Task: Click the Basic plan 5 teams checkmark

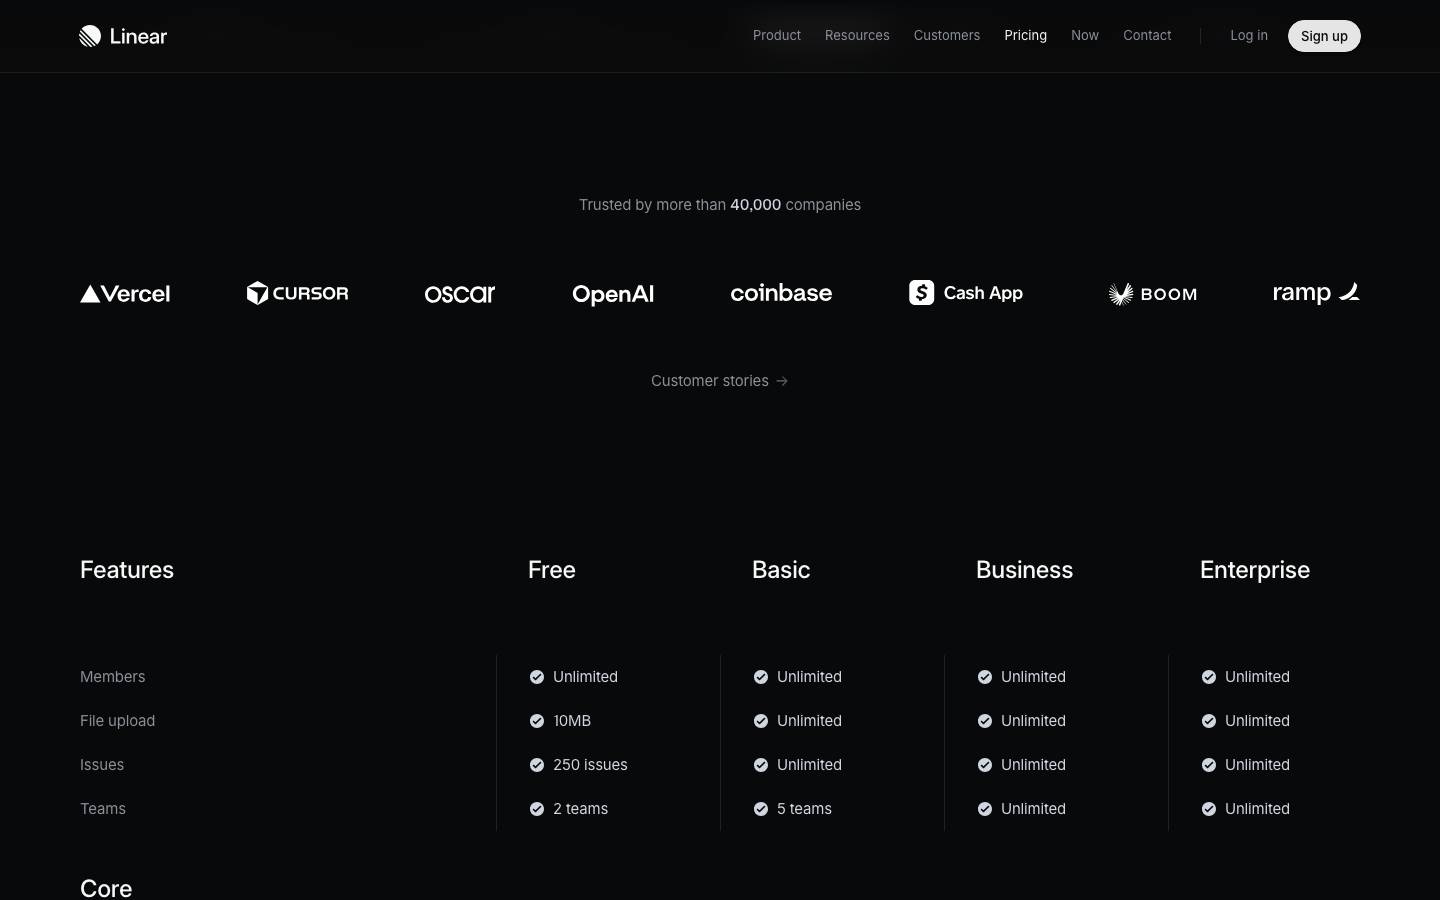Action: 761,809
